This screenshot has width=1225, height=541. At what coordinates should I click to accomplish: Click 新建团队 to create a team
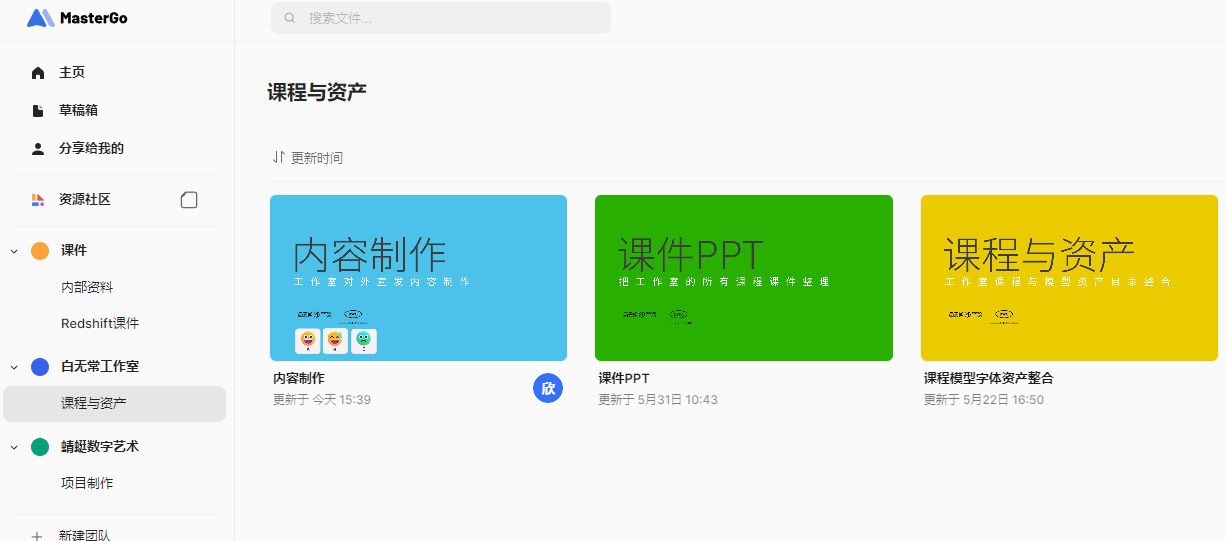point(85,536)
